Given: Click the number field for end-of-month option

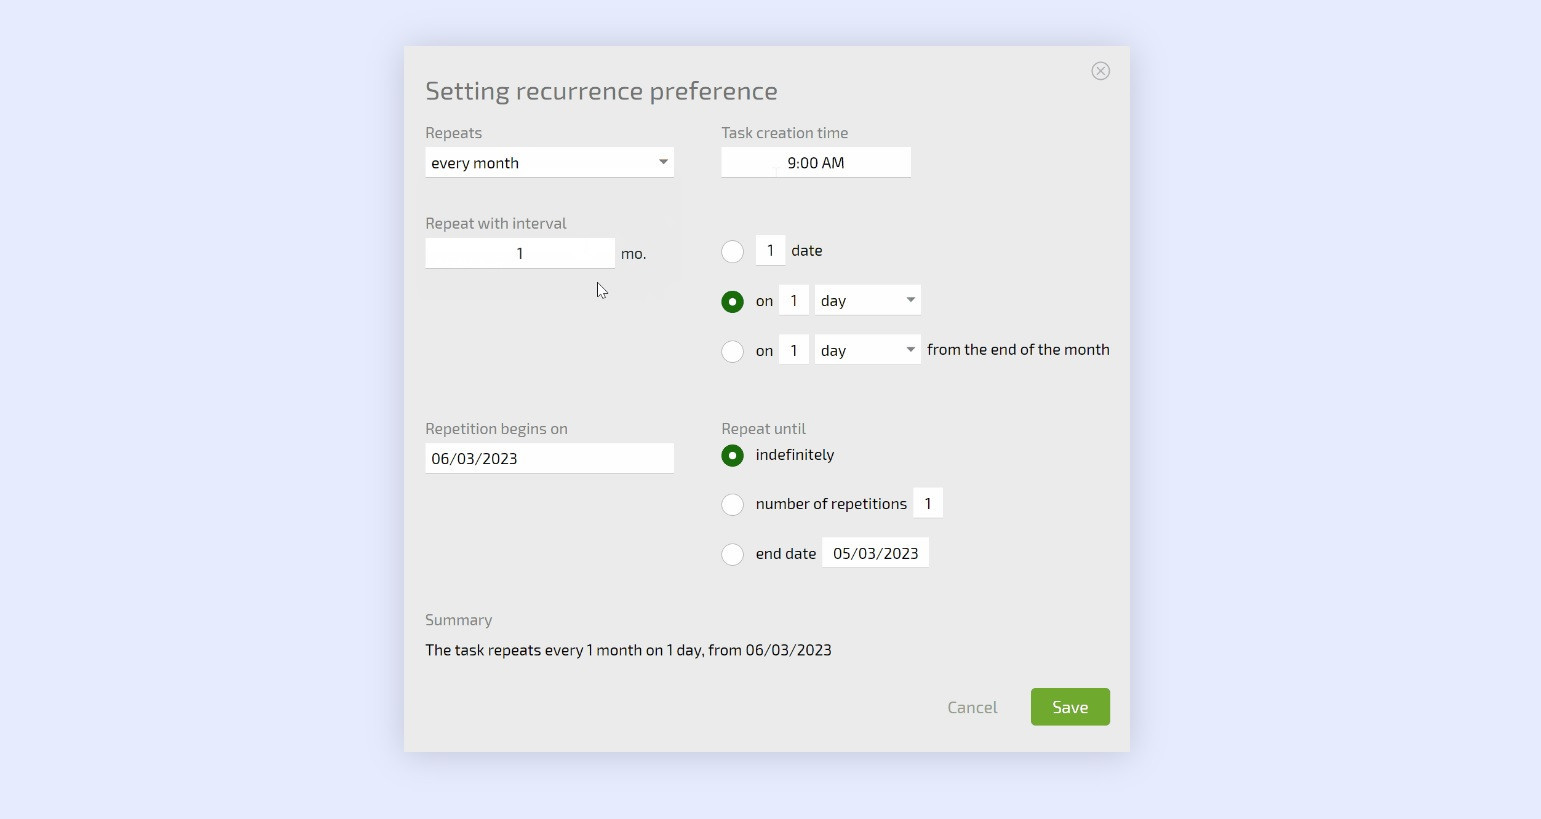Looking at the screenshot, I should (794, 351).
